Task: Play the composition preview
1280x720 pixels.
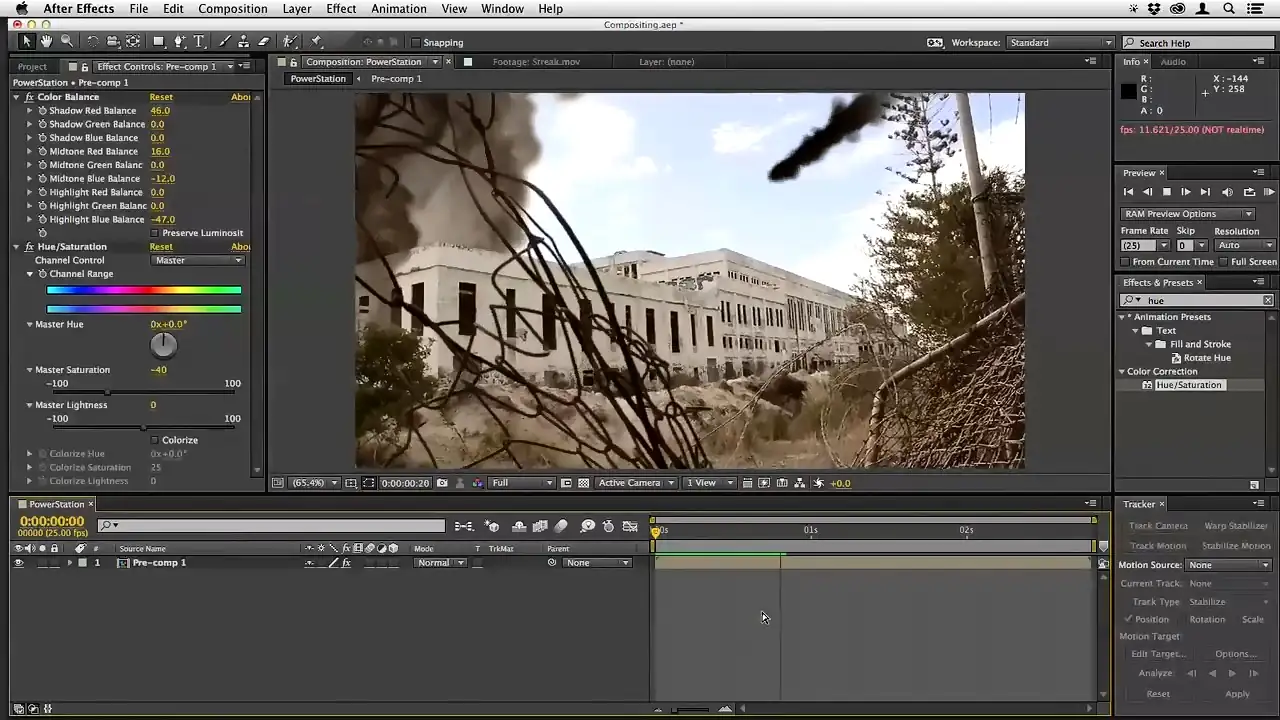Action: pos(1185,192)
